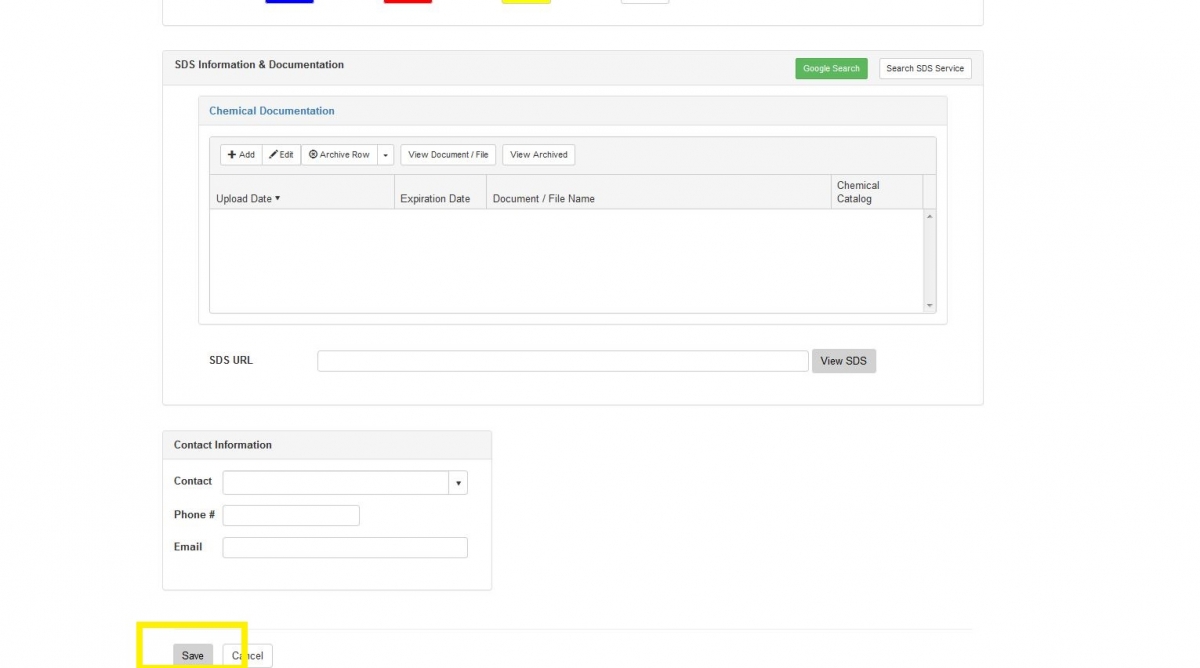Click the View SDS button

(843, 360)
